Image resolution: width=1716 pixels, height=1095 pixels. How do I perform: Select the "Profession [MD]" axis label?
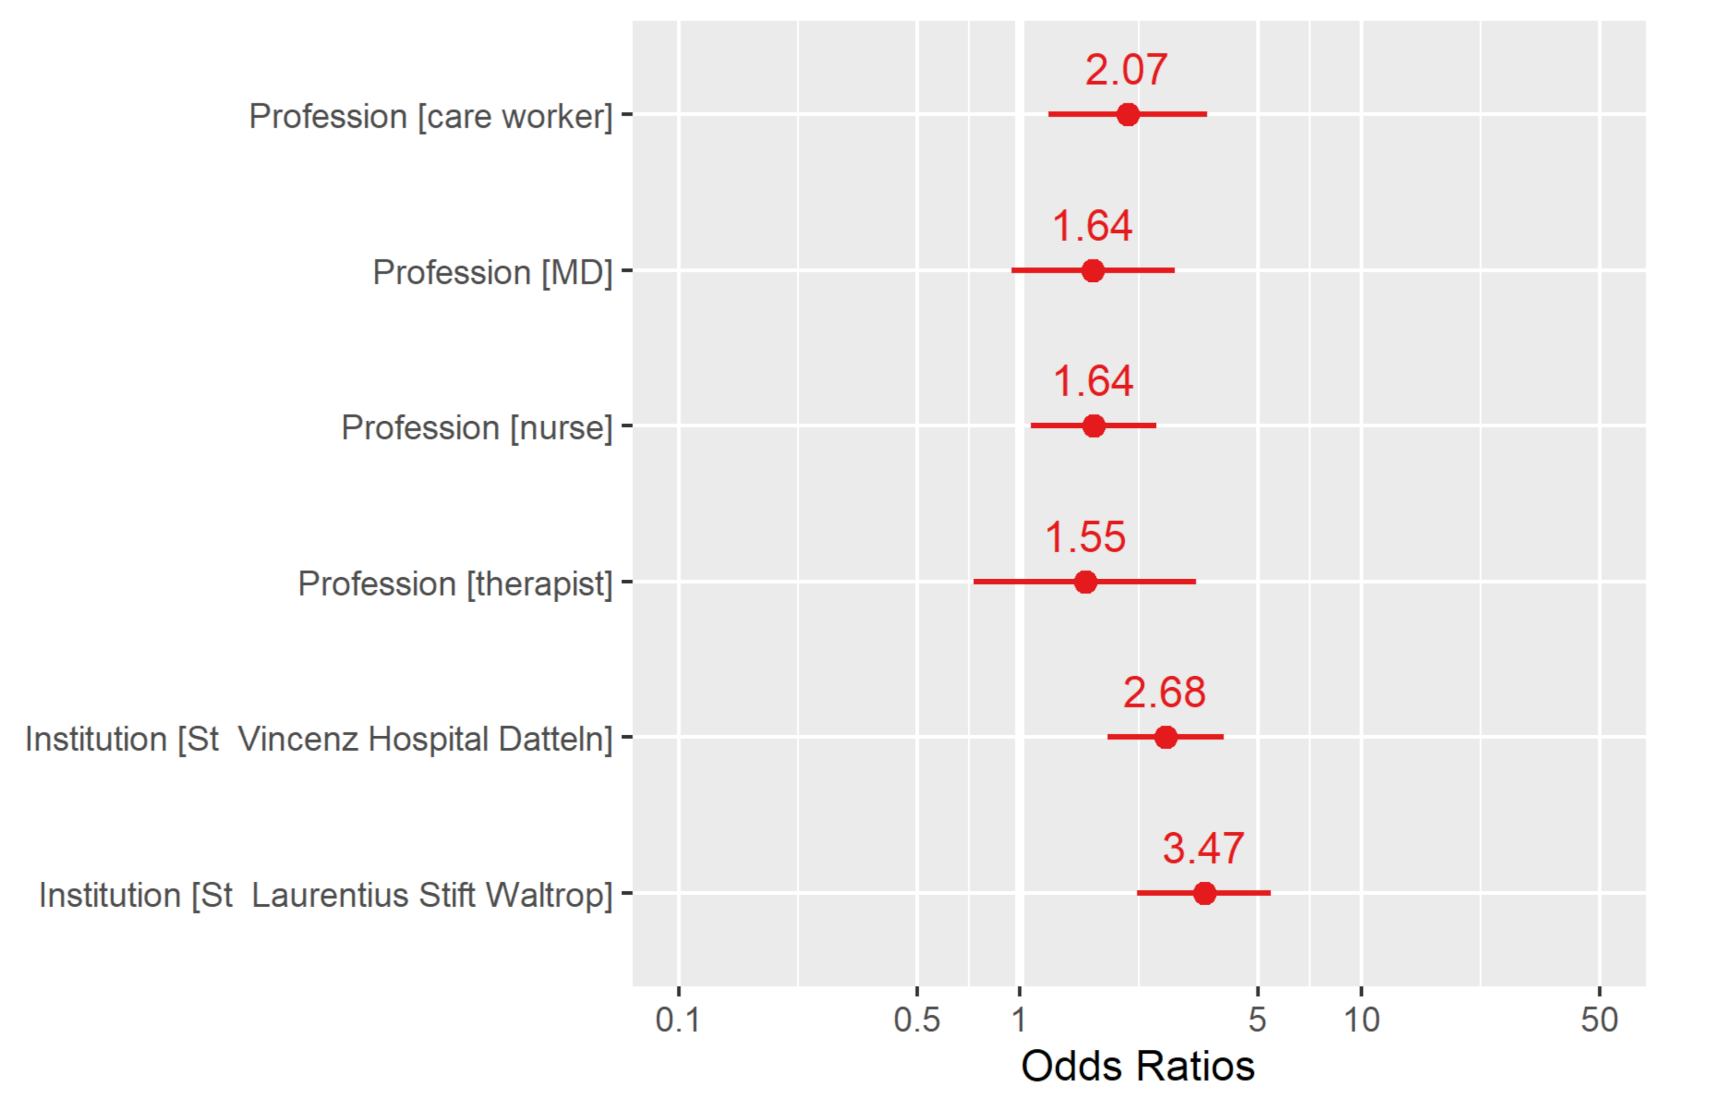coord(492,272)
